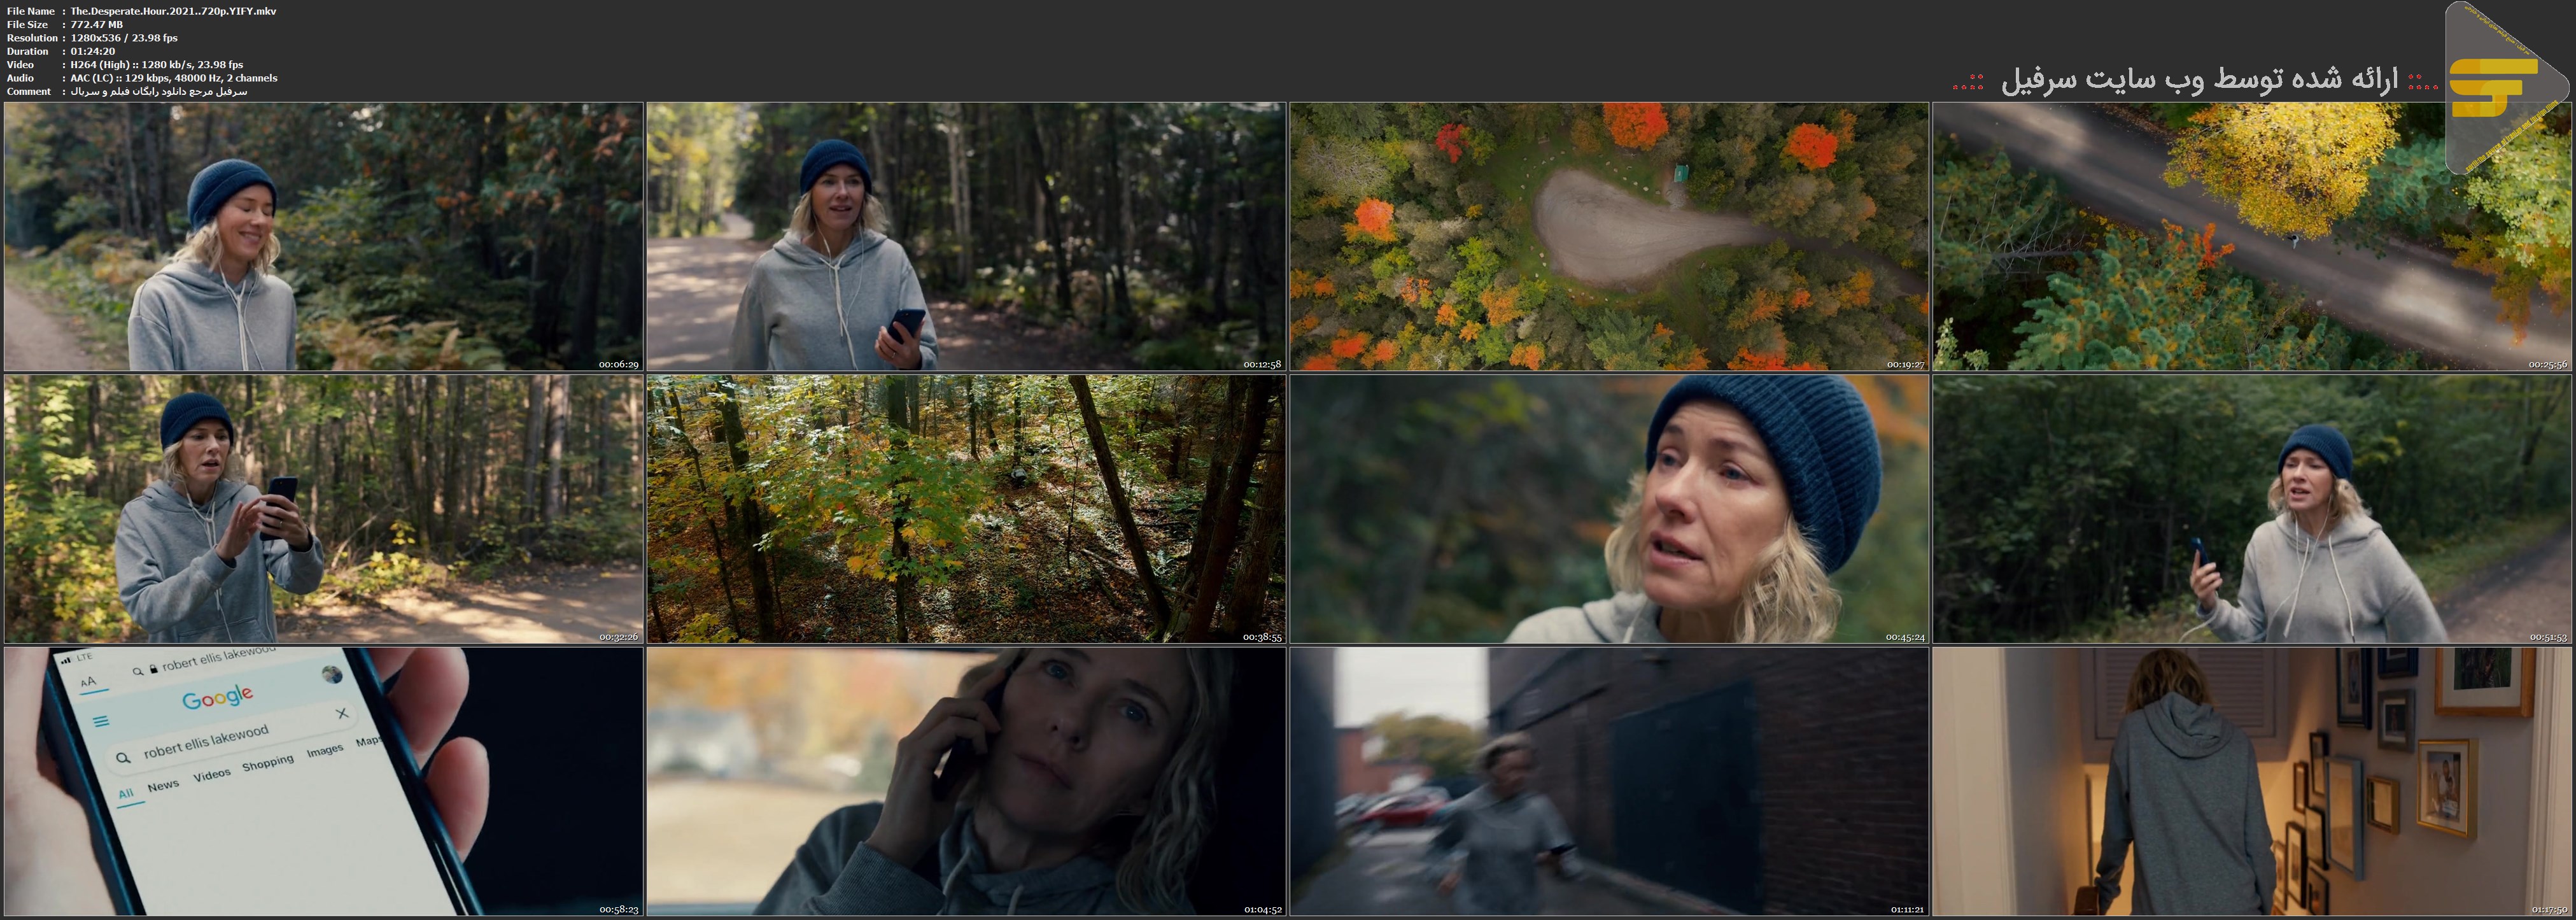The image size is (2576, 920).
Task: Tap the hamburger menu icon on Google page
Action: coord(101,721)
